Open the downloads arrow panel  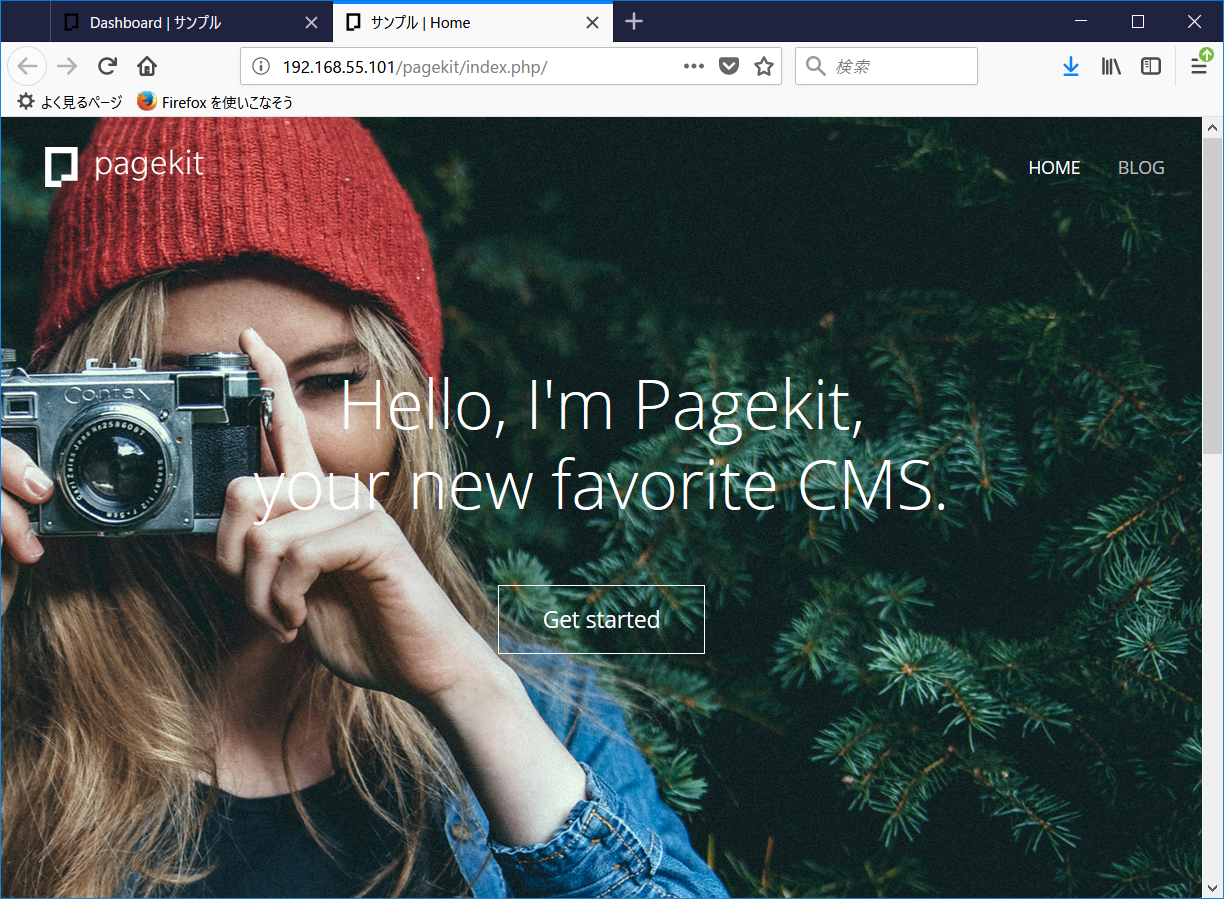pos(1071,66)
